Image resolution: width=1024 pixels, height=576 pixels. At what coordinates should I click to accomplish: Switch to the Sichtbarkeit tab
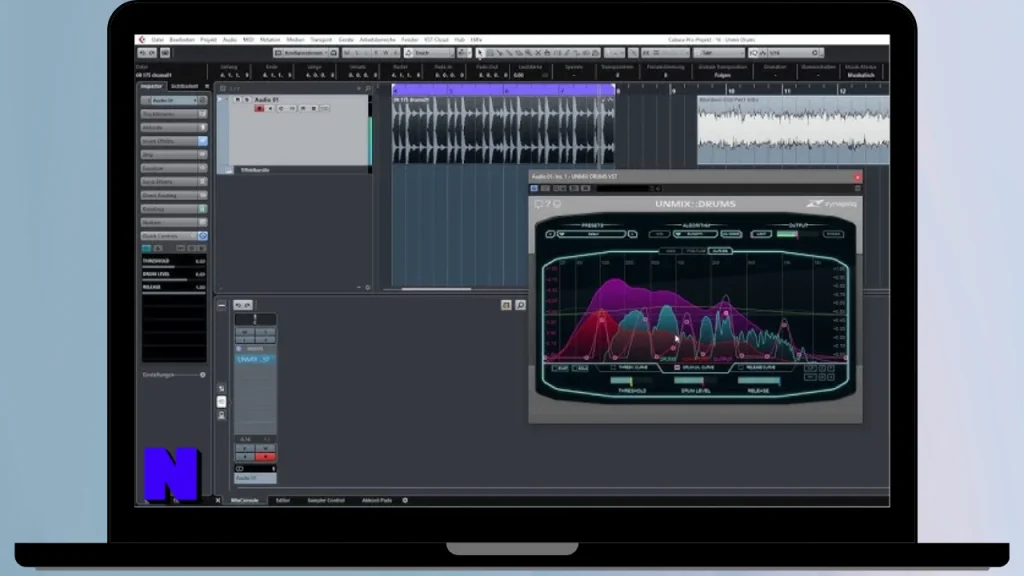point(184,86)
